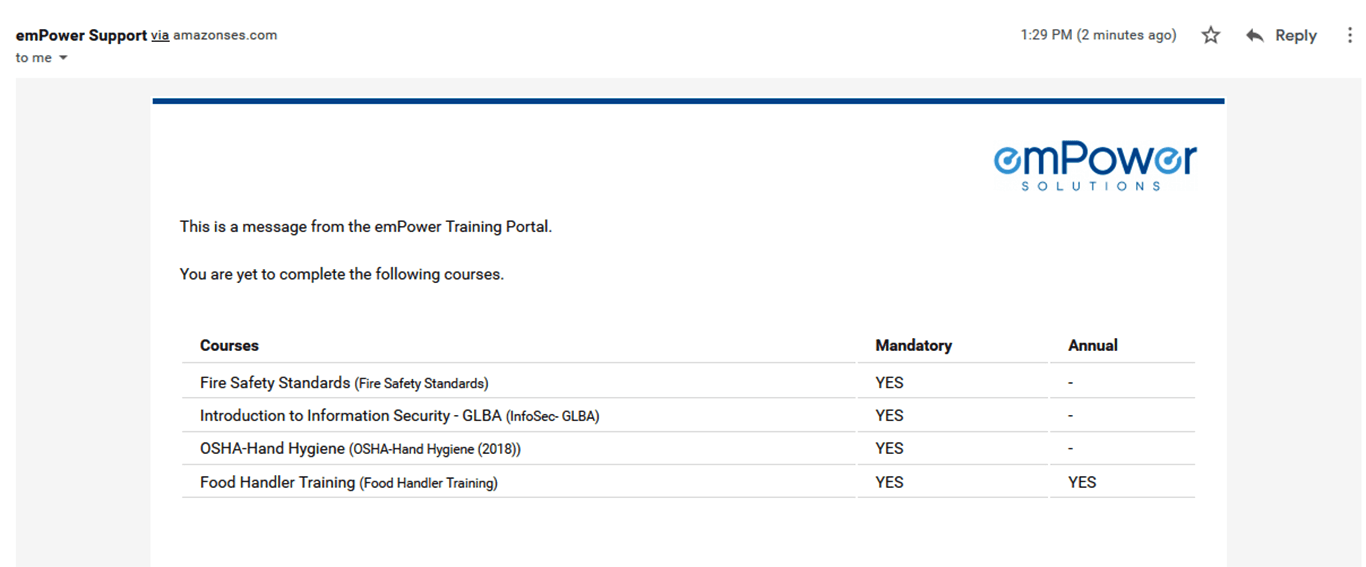
Task: Click the emPower Solutions logo
Action: tap(1095, 166)
